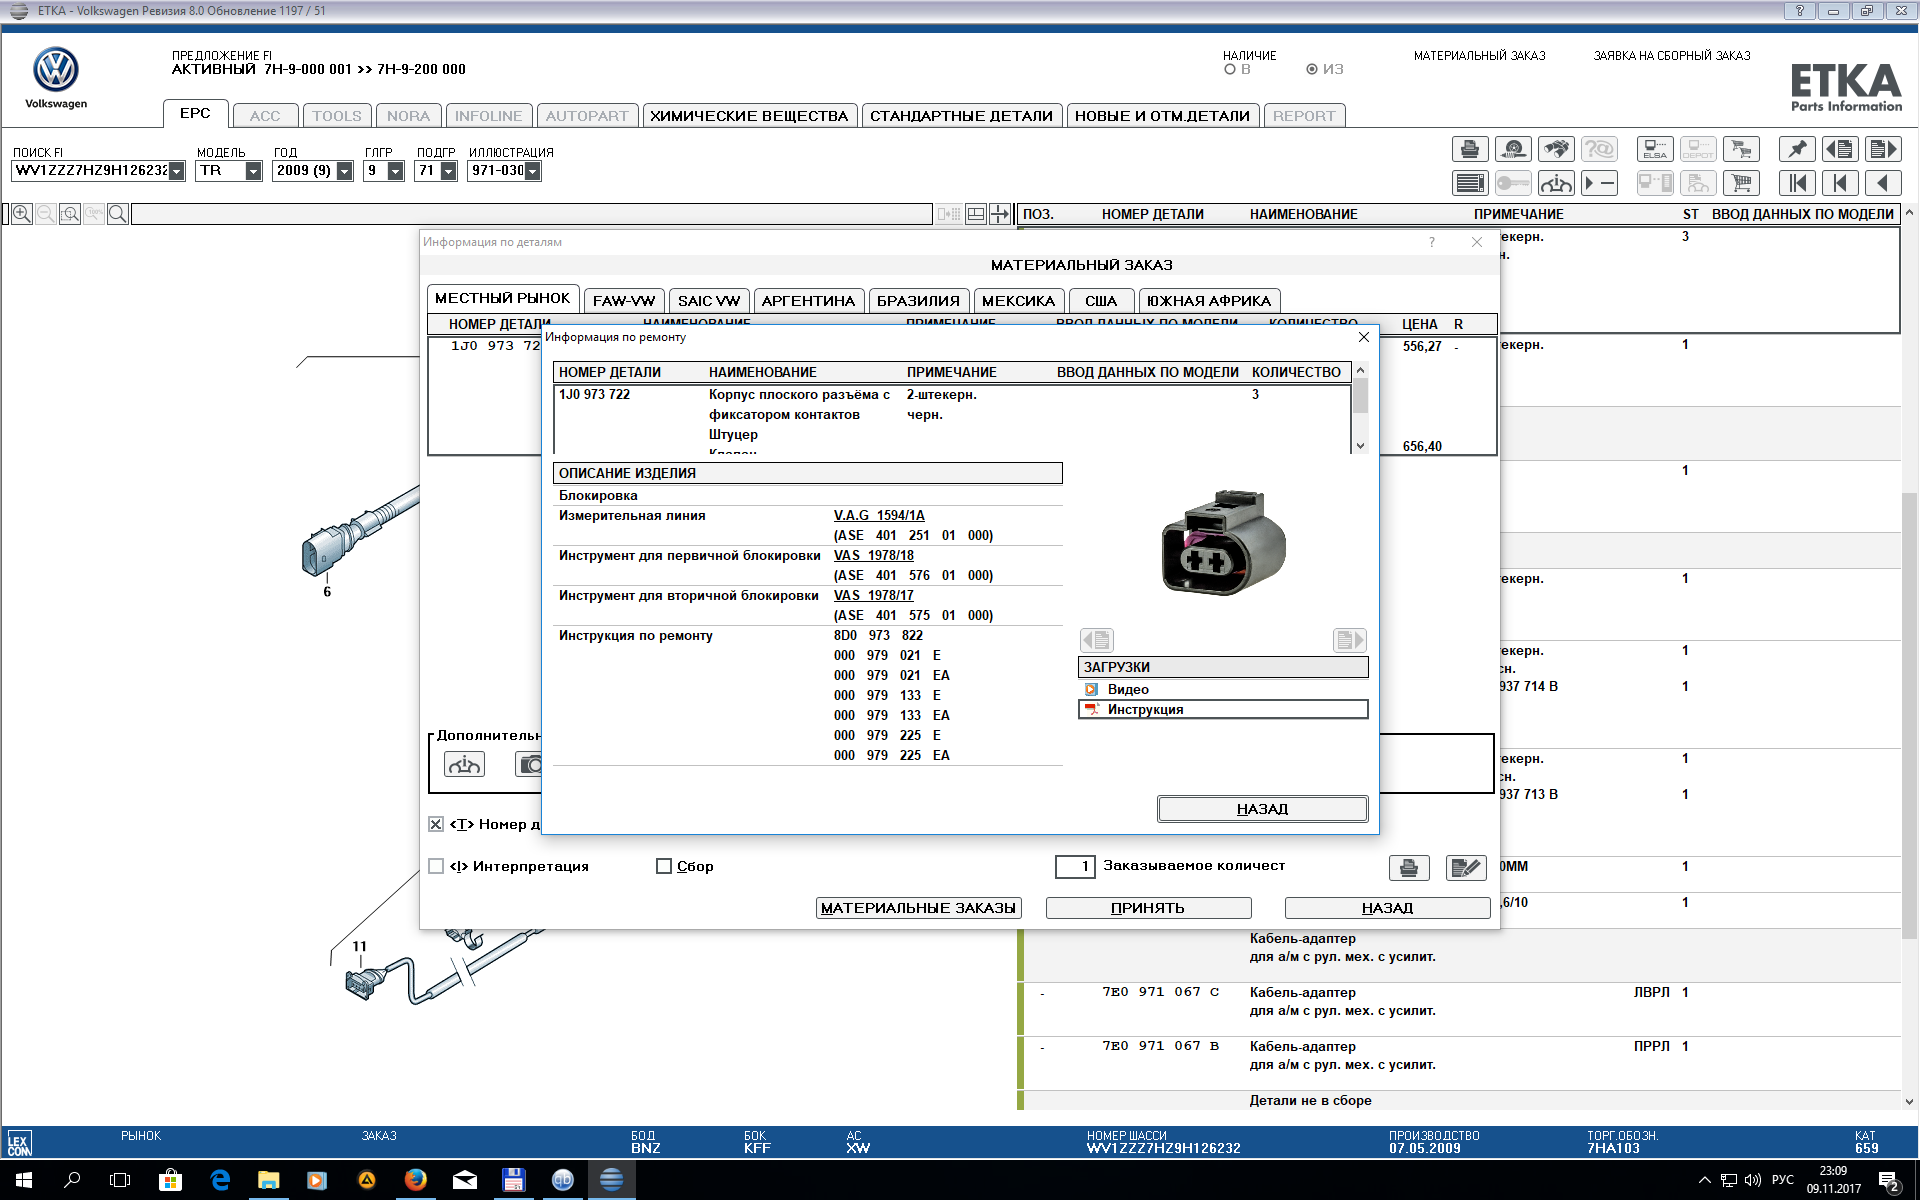Open НОВЫЕ И ОТМ.ДЕТАЛИ tab
1920x1200 pixels.
(1162, 116)
